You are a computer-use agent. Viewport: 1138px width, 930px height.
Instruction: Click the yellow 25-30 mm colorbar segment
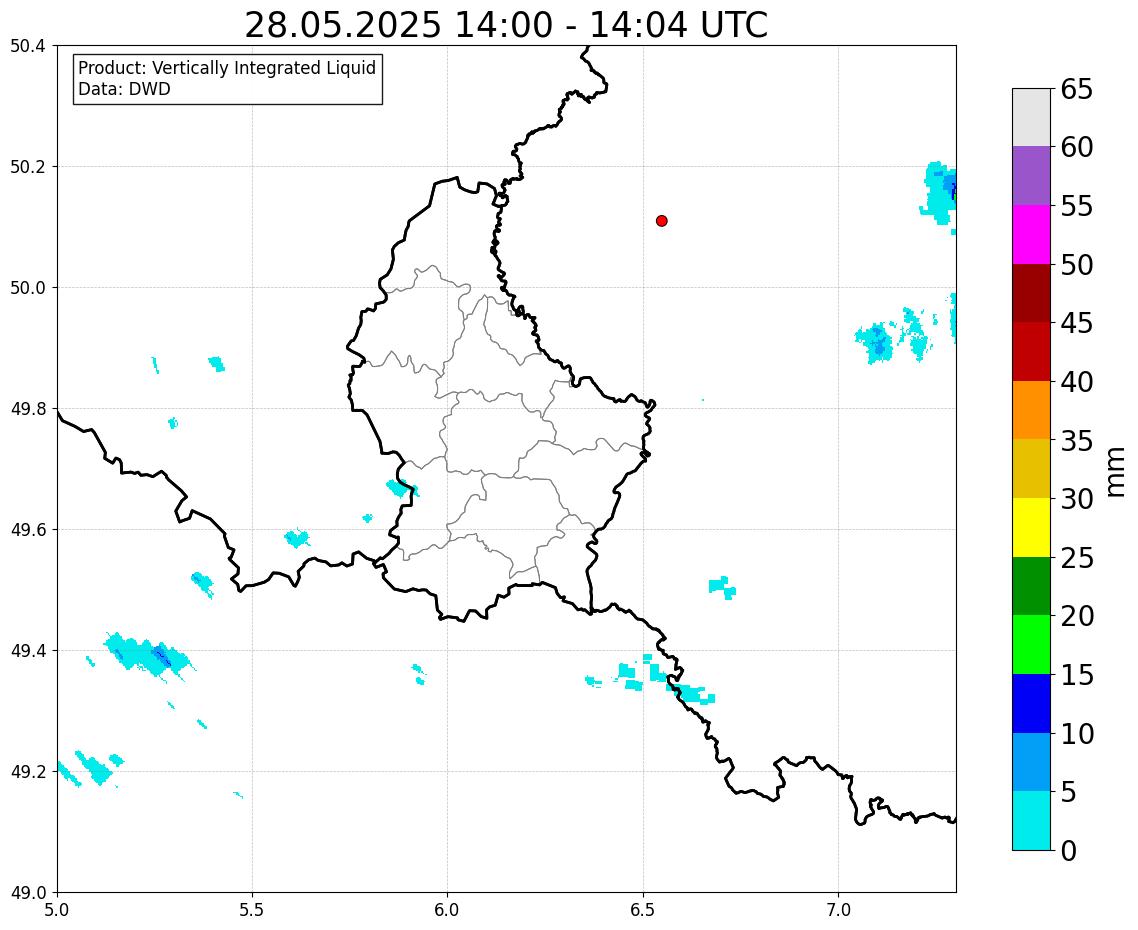(x=1031, y=528)
